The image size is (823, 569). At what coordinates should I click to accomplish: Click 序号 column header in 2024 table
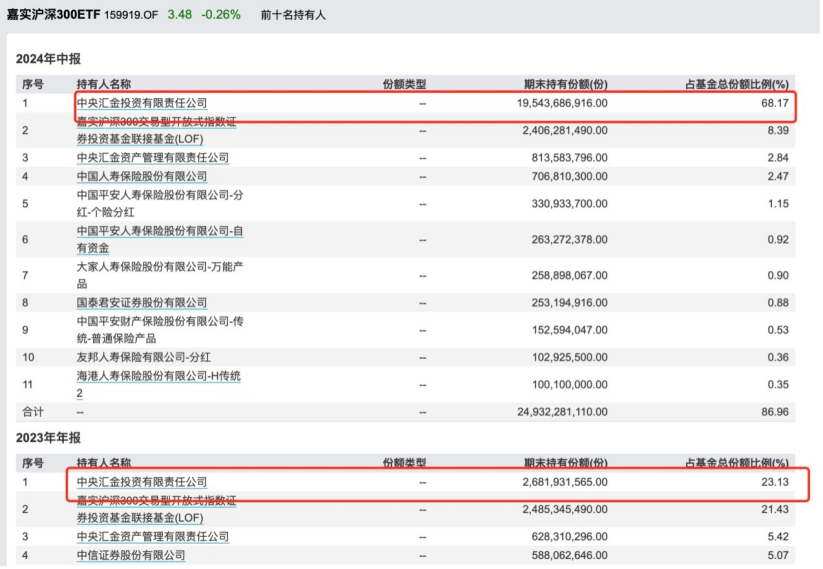33,84
